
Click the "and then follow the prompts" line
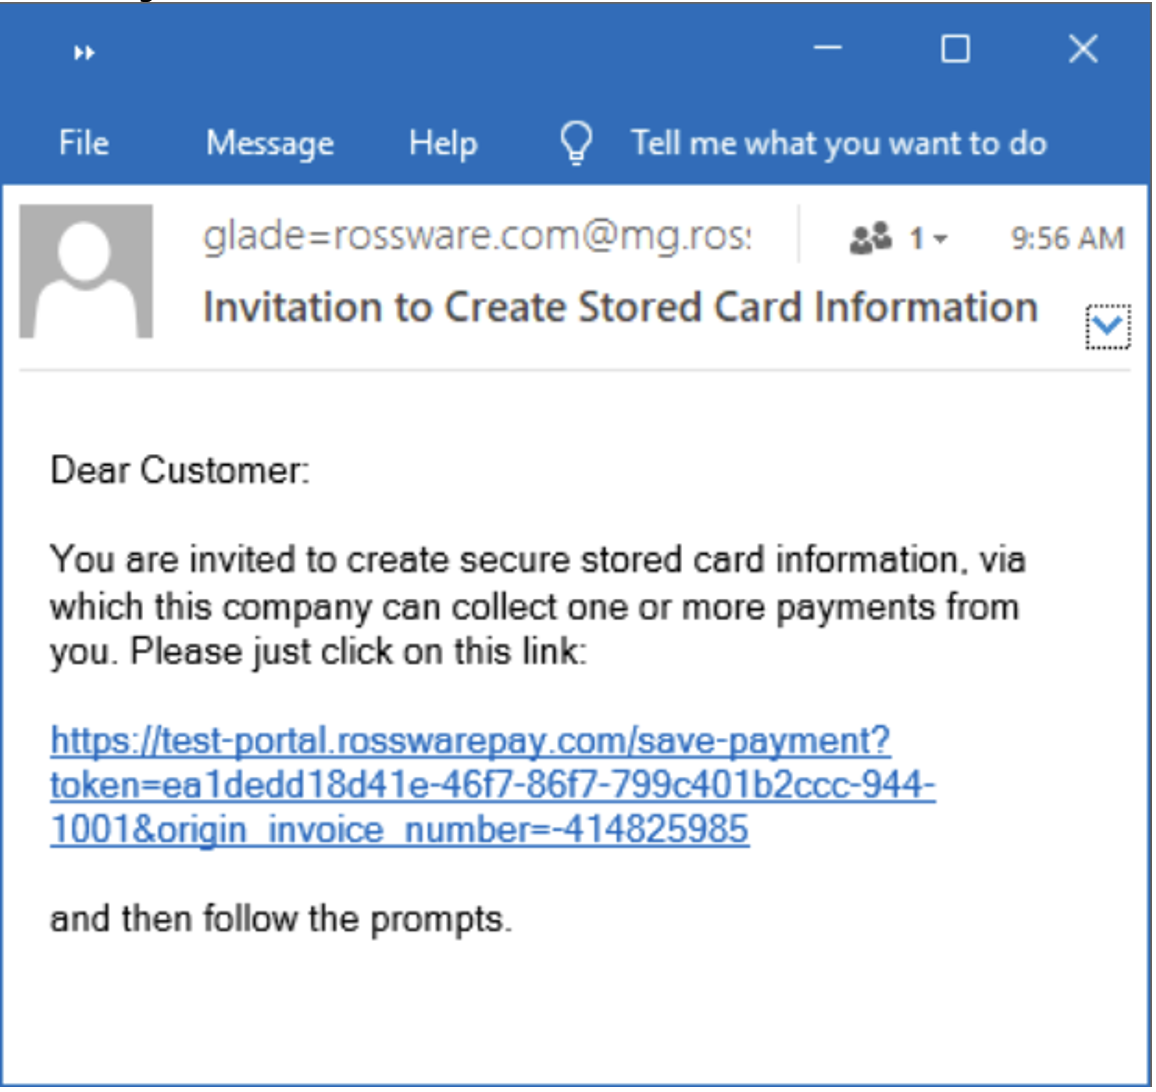point(280,918)
